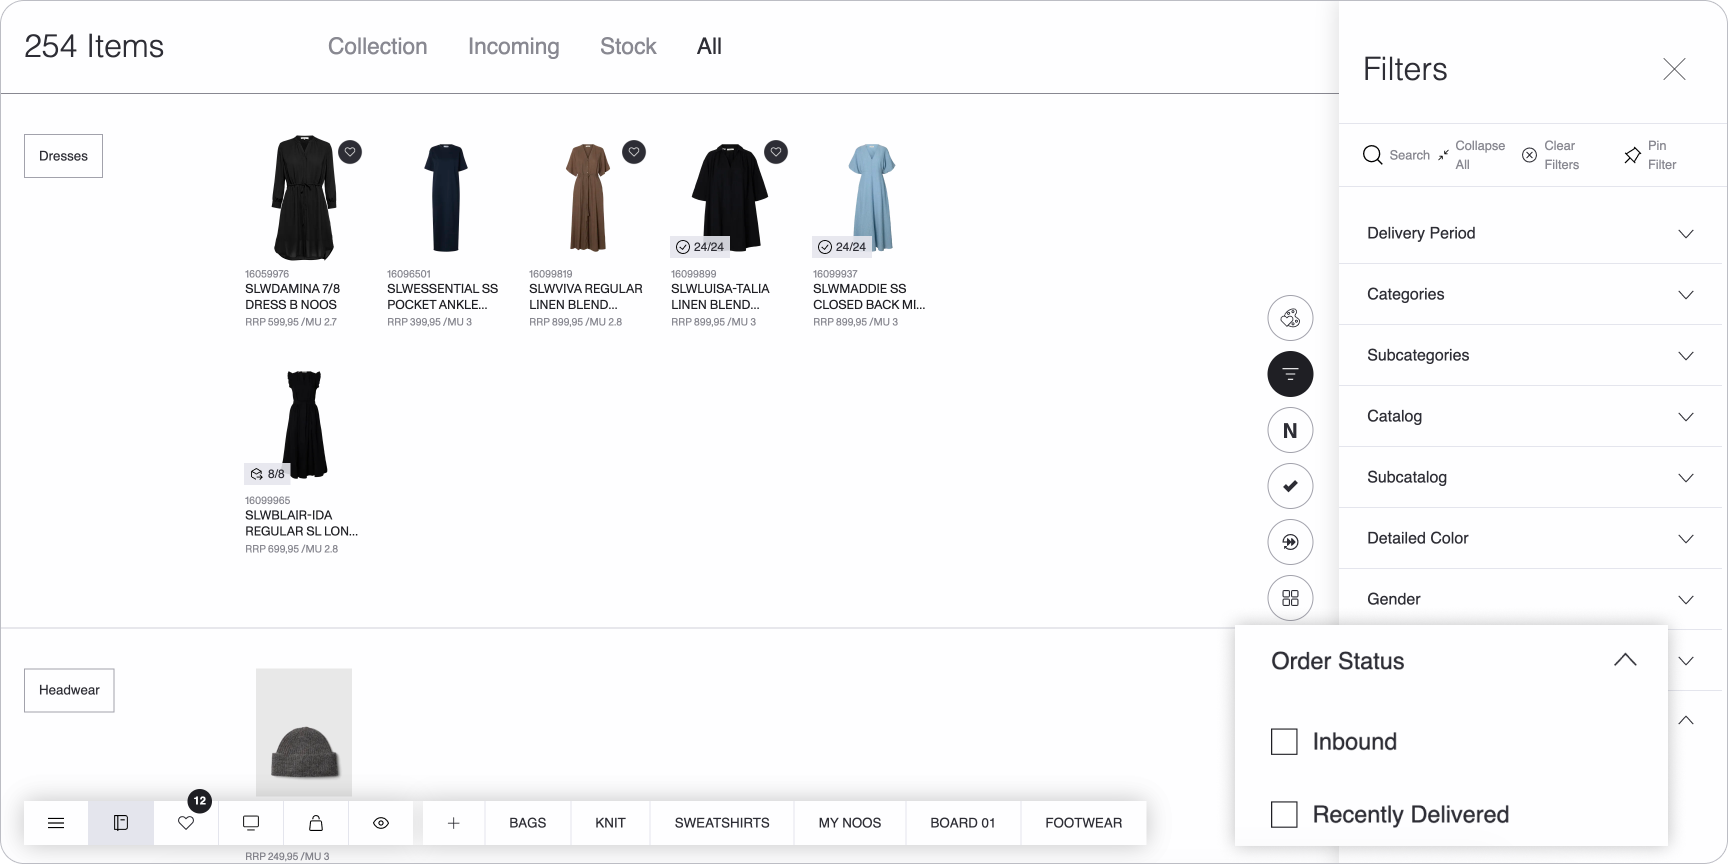Check the Inbound order status checkbox
Viewport: 1728px width, 864px height.
coord(1284,742)
